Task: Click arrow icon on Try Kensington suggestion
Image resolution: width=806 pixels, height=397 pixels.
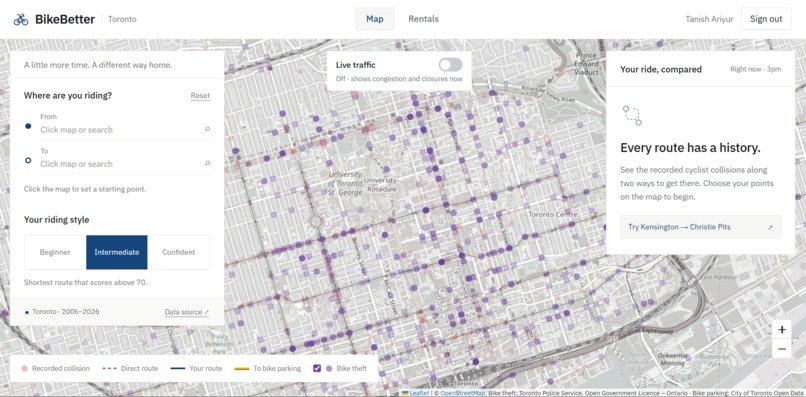Action: click(x=770, y=227)
